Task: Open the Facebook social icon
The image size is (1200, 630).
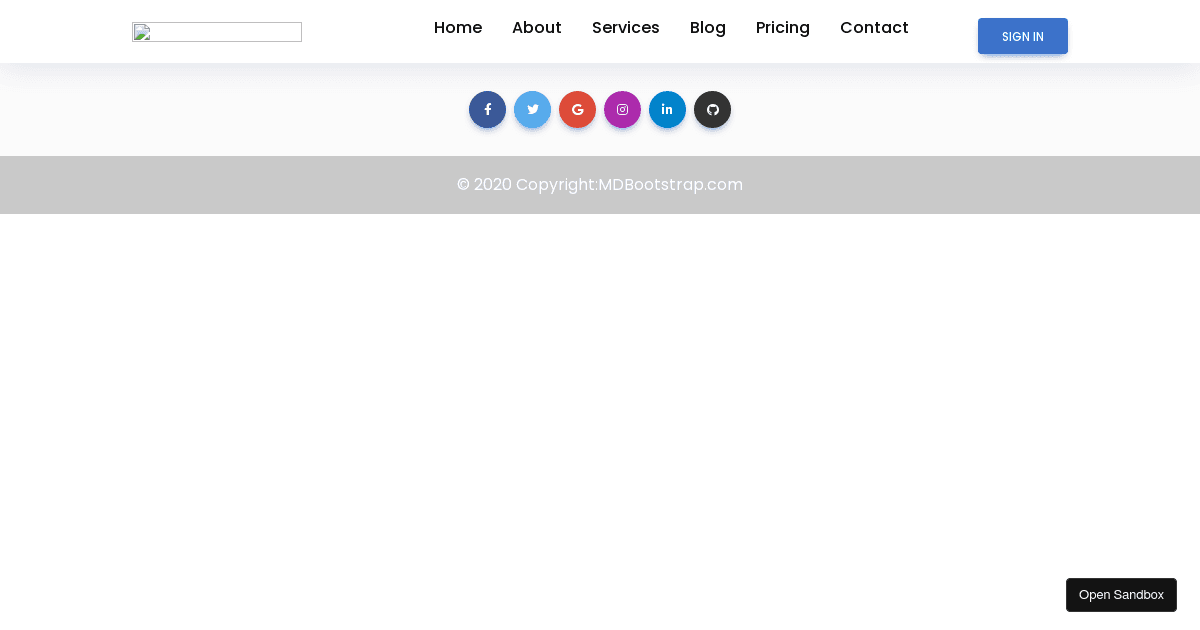Action: pyautogui.click(x=487, y=110)
